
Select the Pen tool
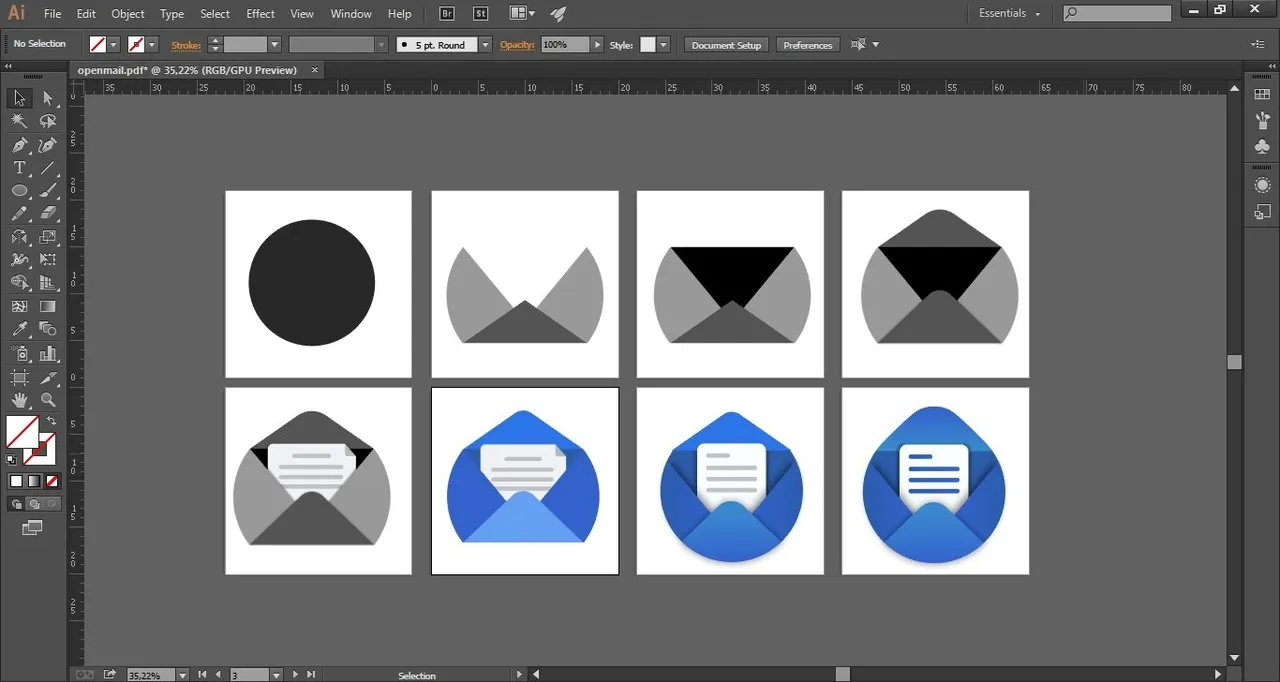[x=19, y=145]
